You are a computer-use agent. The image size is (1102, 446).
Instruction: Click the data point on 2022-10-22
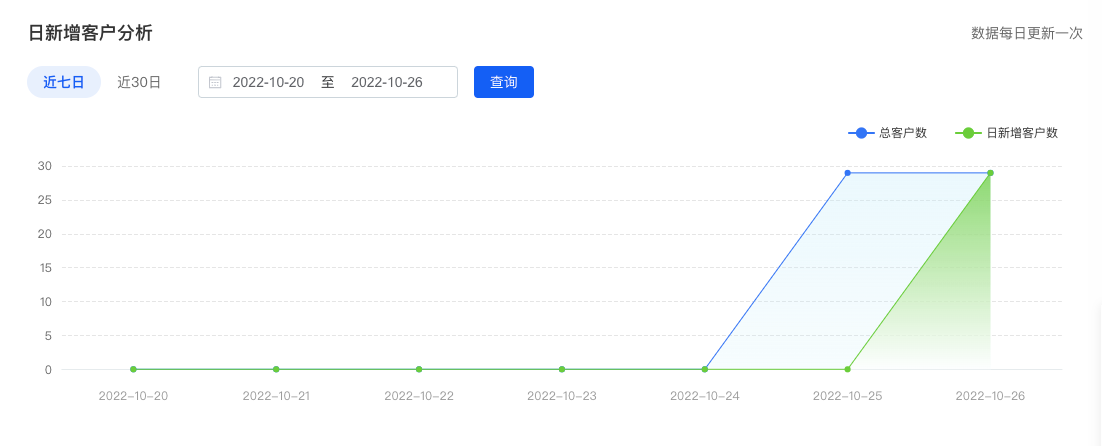[419, 369]
